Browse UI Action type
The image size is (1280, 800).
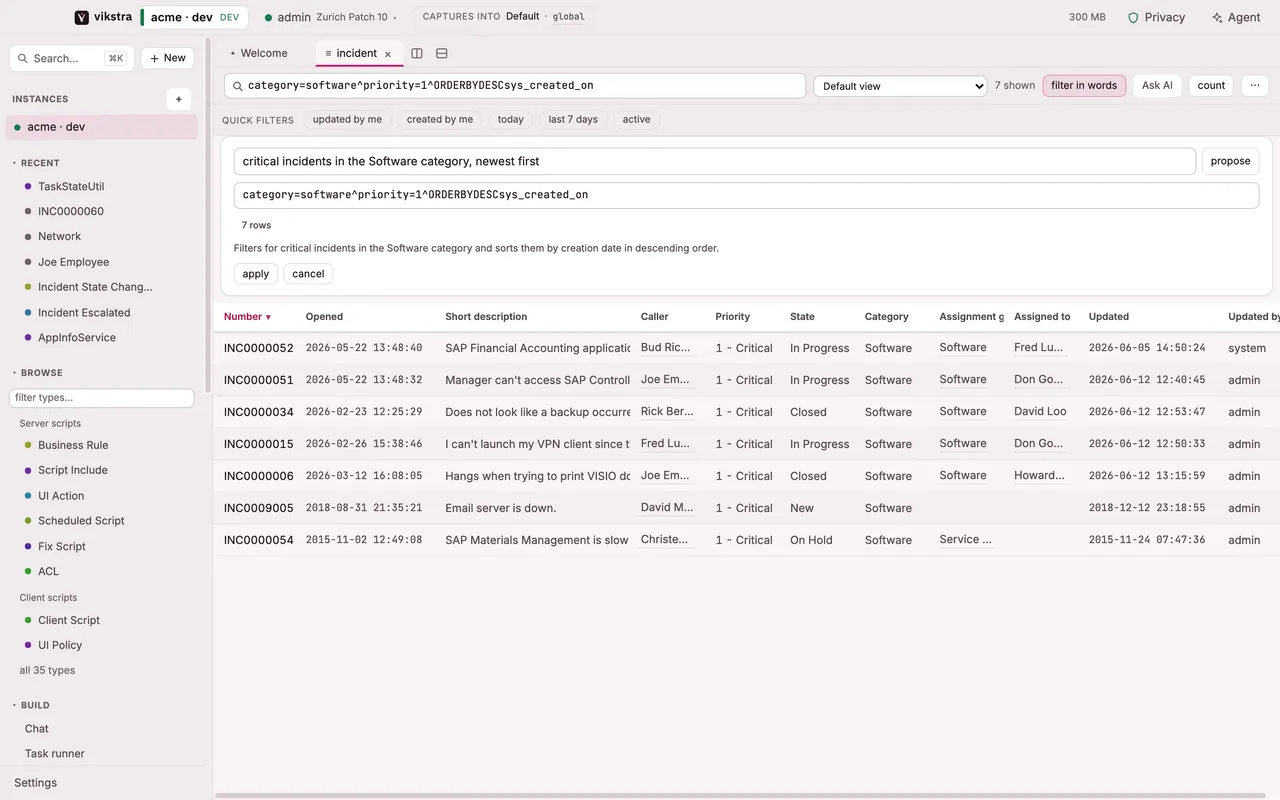61,496
